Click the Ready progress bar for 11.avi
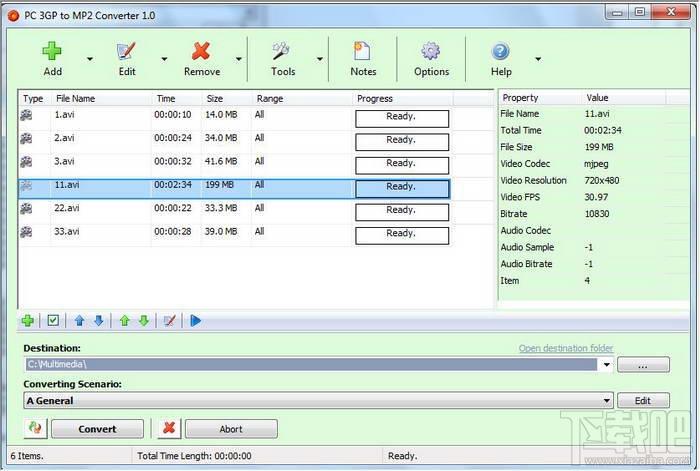The width and height of the screenshot is (700, 471). [x=402, y=188]
